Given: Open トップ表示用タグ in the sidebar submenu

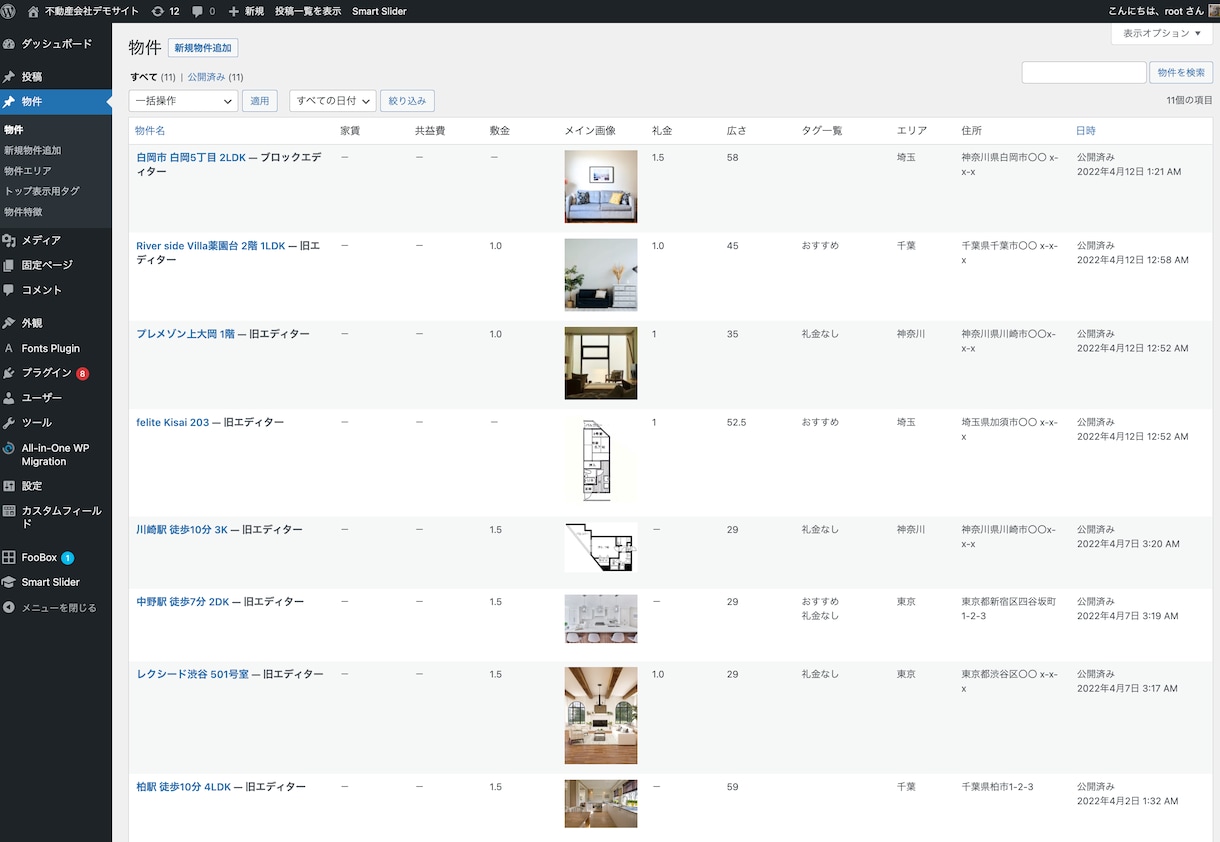Looking at the screenshot, I should 42,191.
